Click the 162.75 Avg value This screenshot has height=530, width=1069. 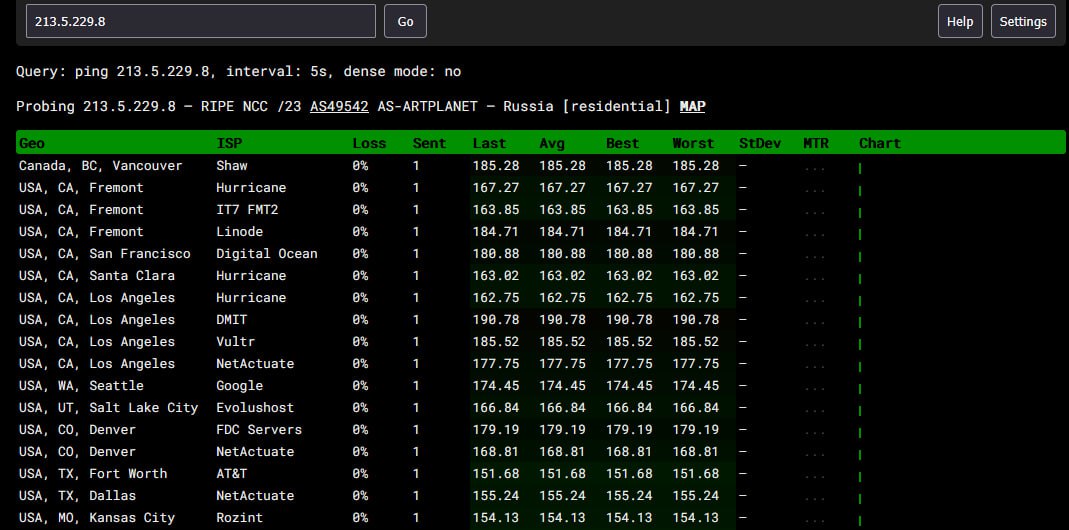pyautogui.click(x=562, y=297)
